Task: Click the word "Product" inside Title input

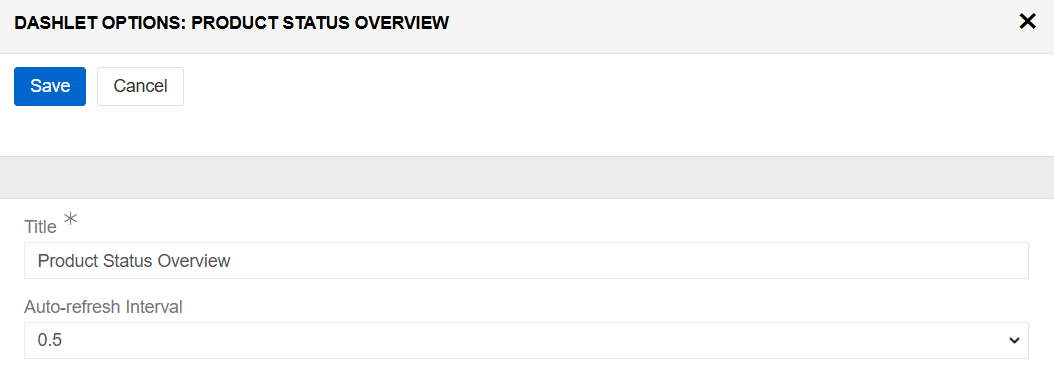Action: [62, 261]
